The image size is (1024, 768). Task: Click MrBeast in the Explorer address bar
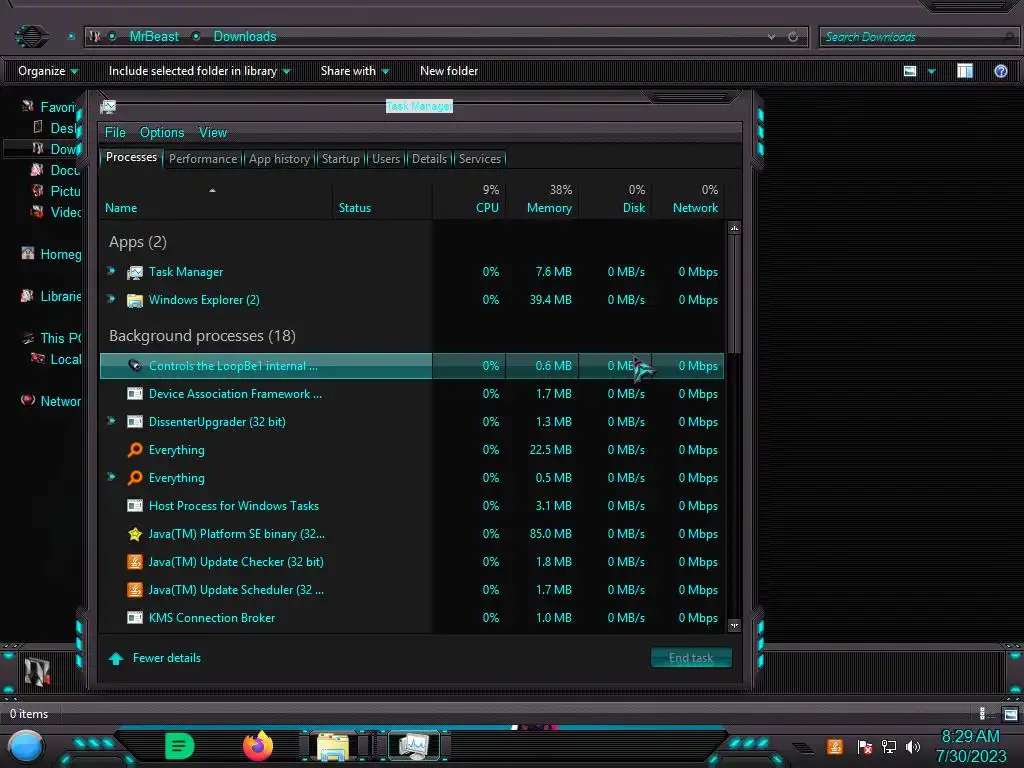point(153,37)
